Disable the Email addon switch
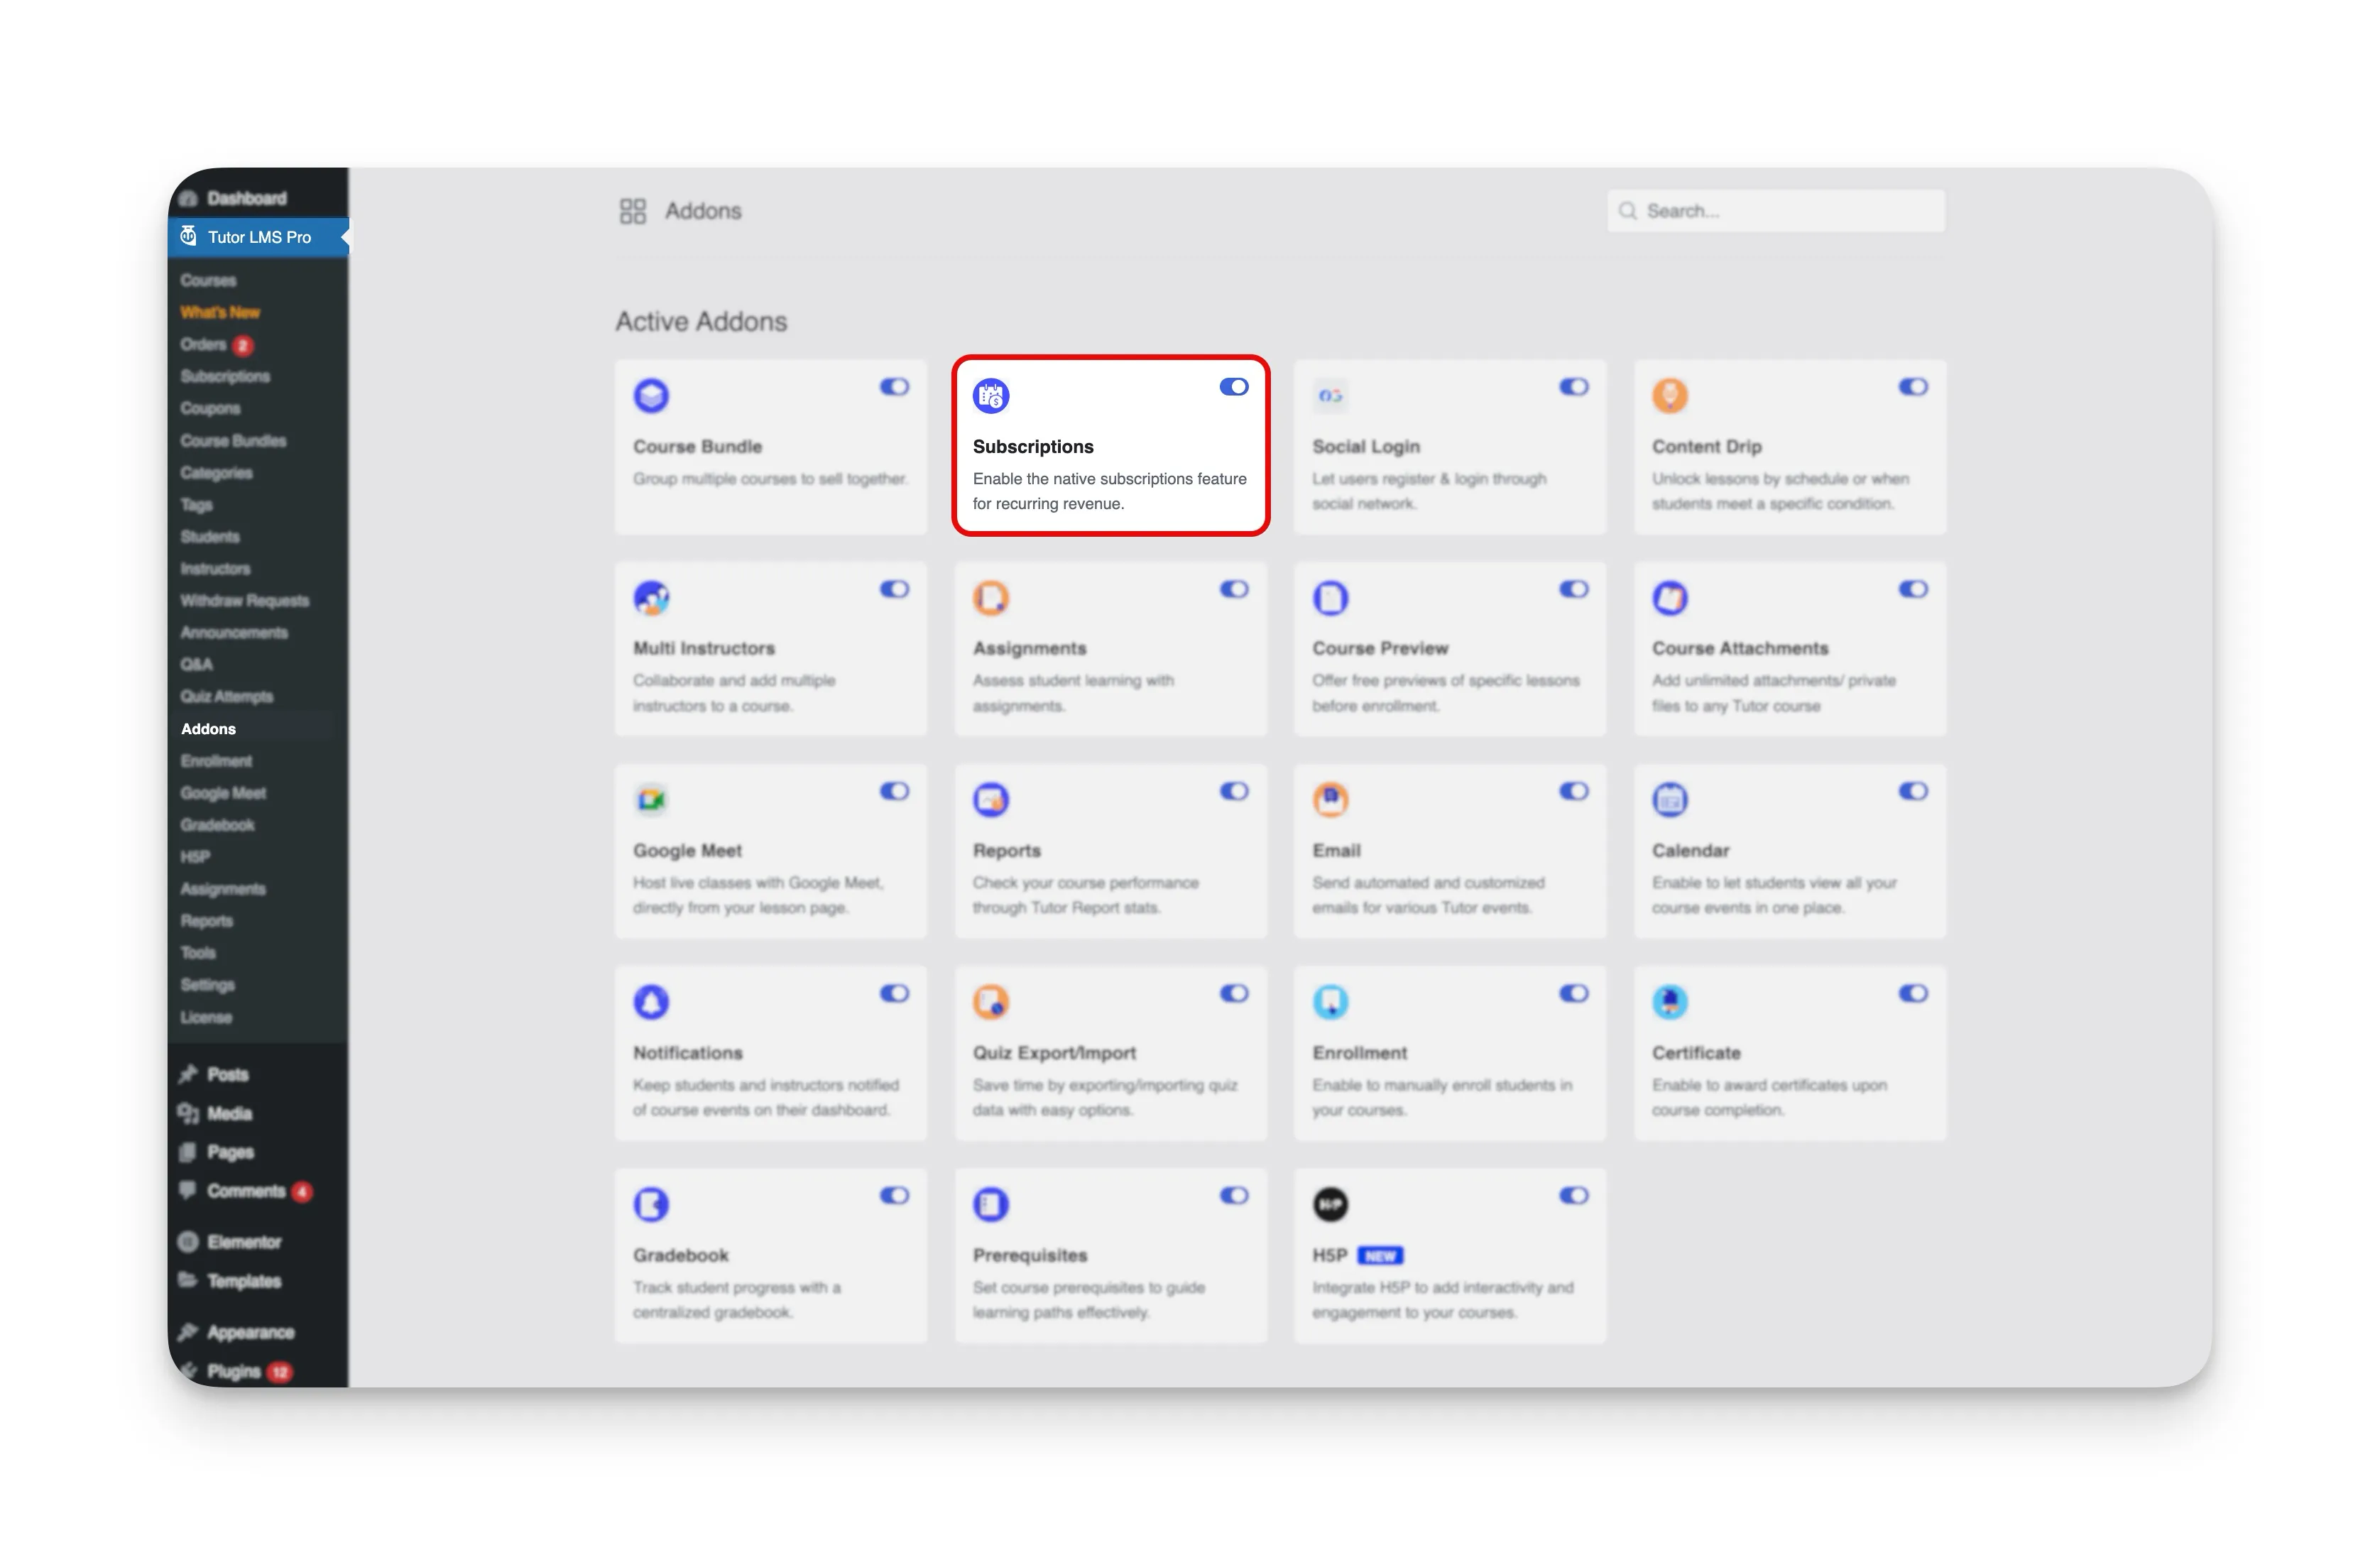 [1573, 791]
